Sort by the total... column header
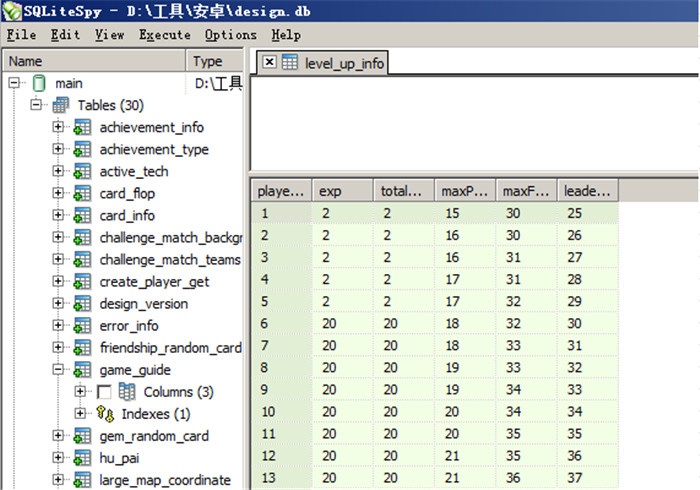Image resolution: width=700 pixels, height=490 pixels. [x=404, y=191]
